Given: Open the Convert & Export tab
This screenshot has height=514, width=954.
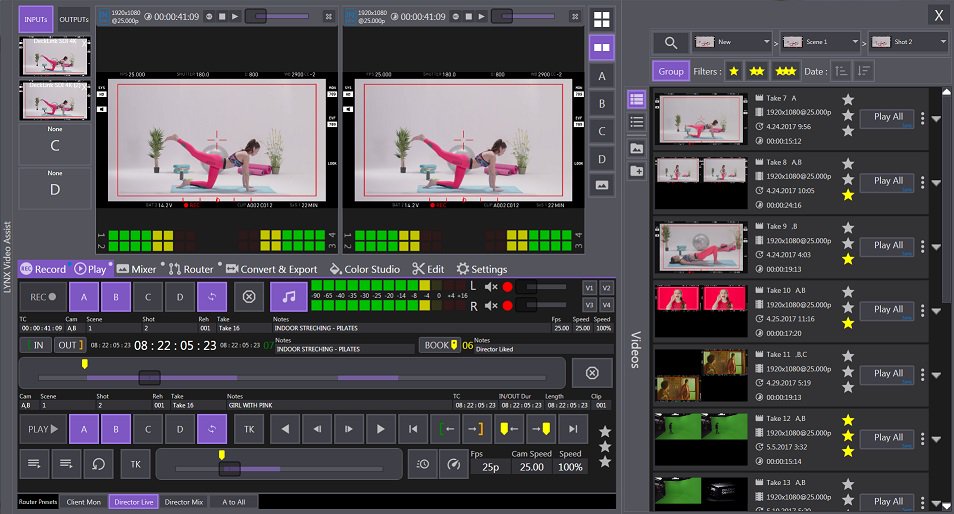Looking at the screenshot, I should click(x=272, y=269).
